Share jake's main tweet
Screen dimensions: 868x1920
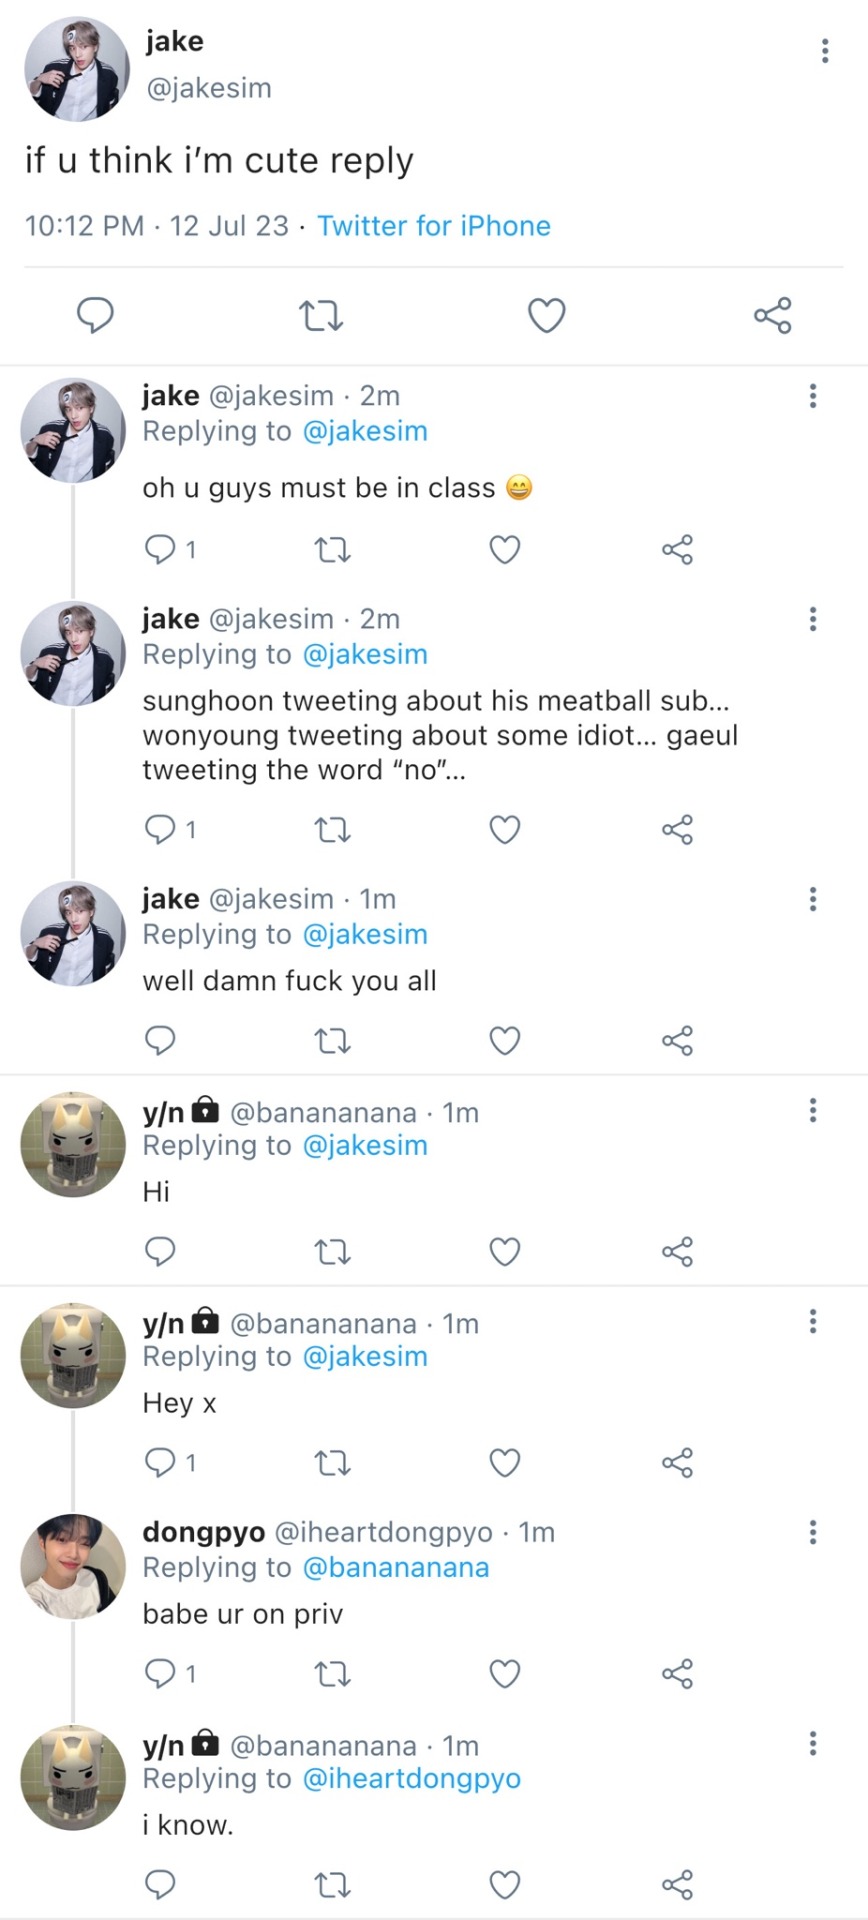point(772,316)
